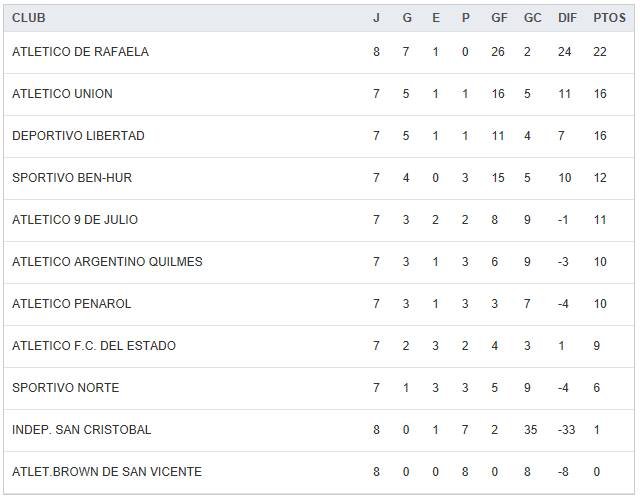Click the P column header

pyautogui.click(x=465, y=18)
